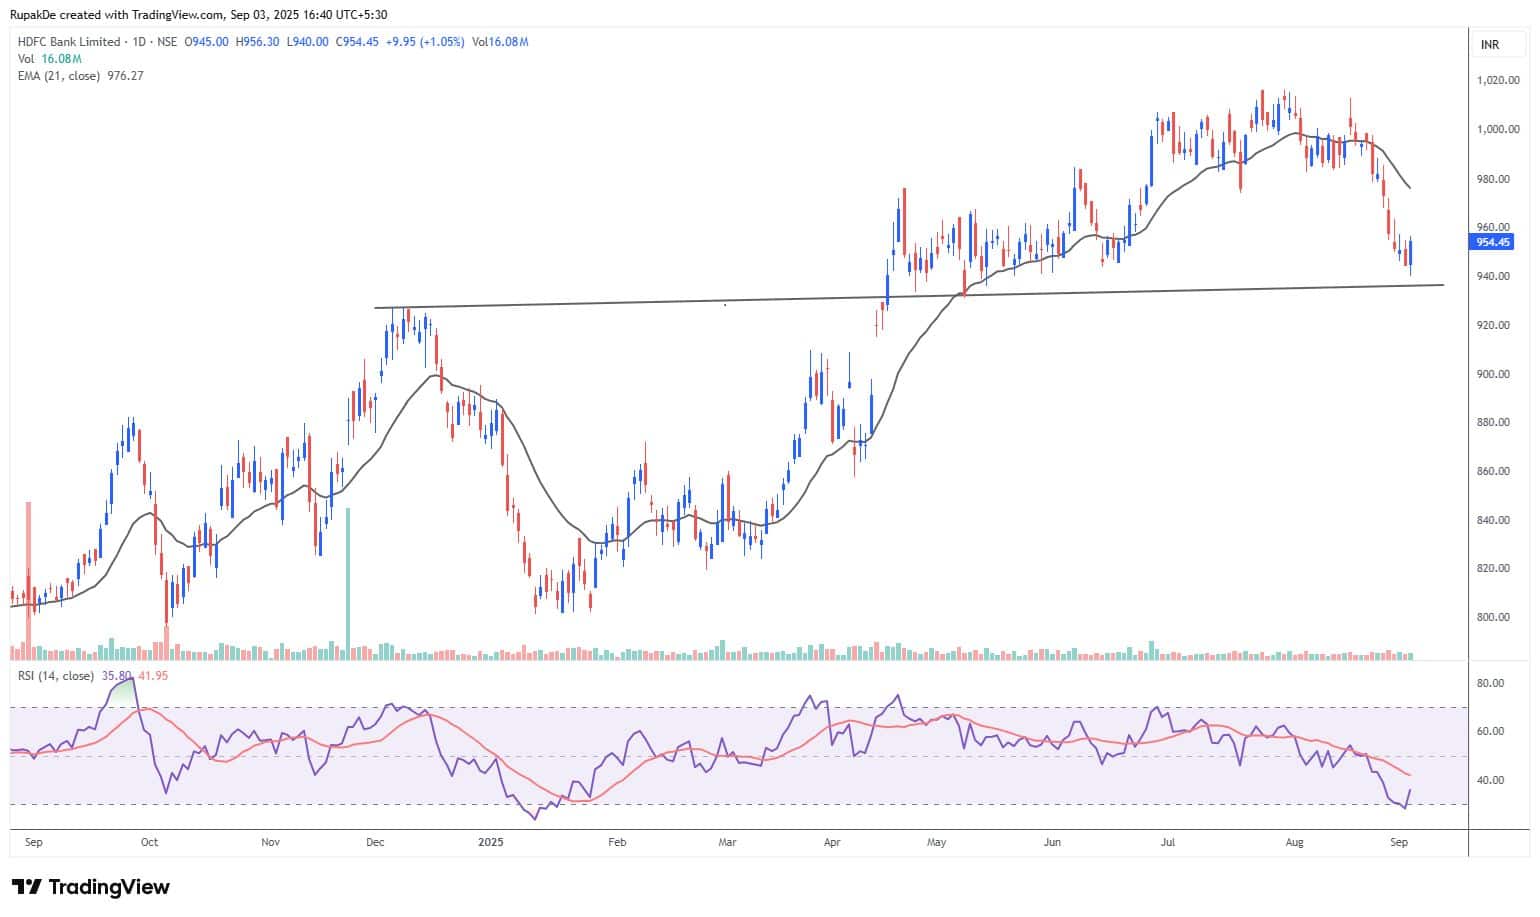Select the HDFC Bank Limited symbol title
Image resolution: width=1540 pixels, height=917 pixels.
pyautogui.click(x=69, y=42)
